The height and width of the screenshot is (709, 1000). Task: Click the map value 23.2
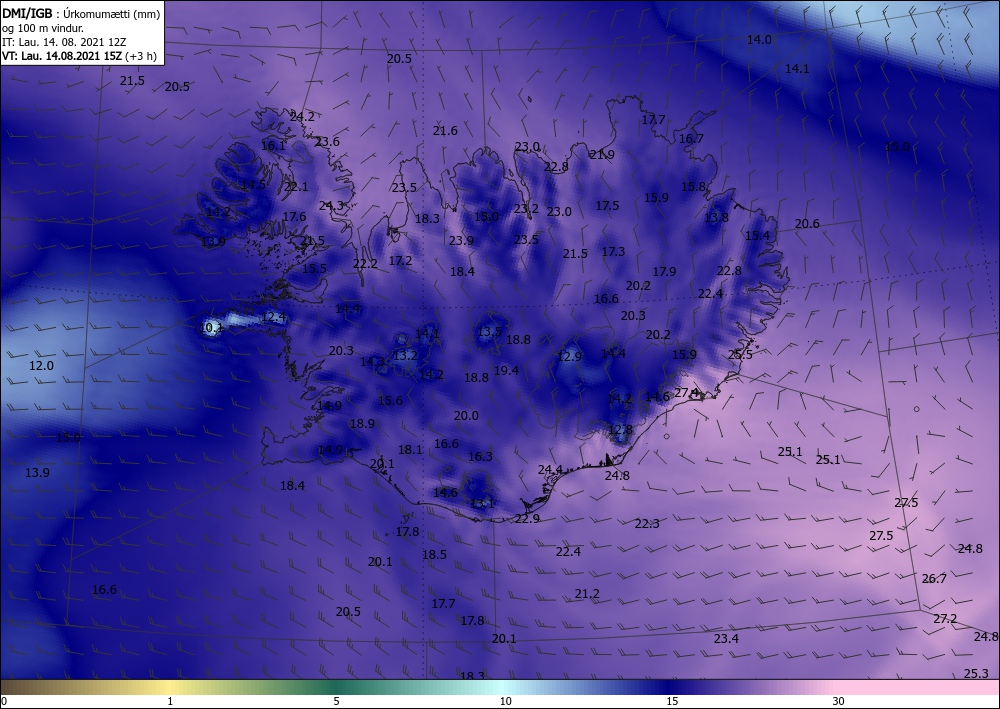click(526, 208)
